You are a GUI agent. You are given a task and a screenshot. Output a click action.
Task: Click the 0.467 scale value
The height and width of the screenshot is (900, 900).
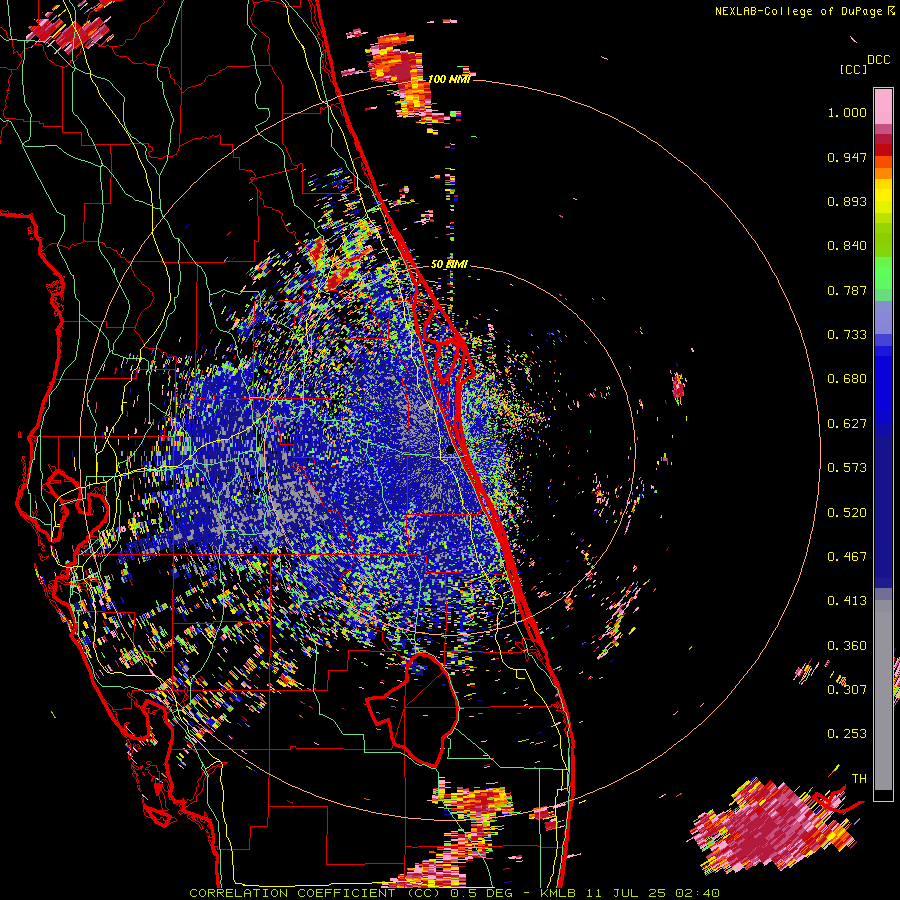[847, 557]
